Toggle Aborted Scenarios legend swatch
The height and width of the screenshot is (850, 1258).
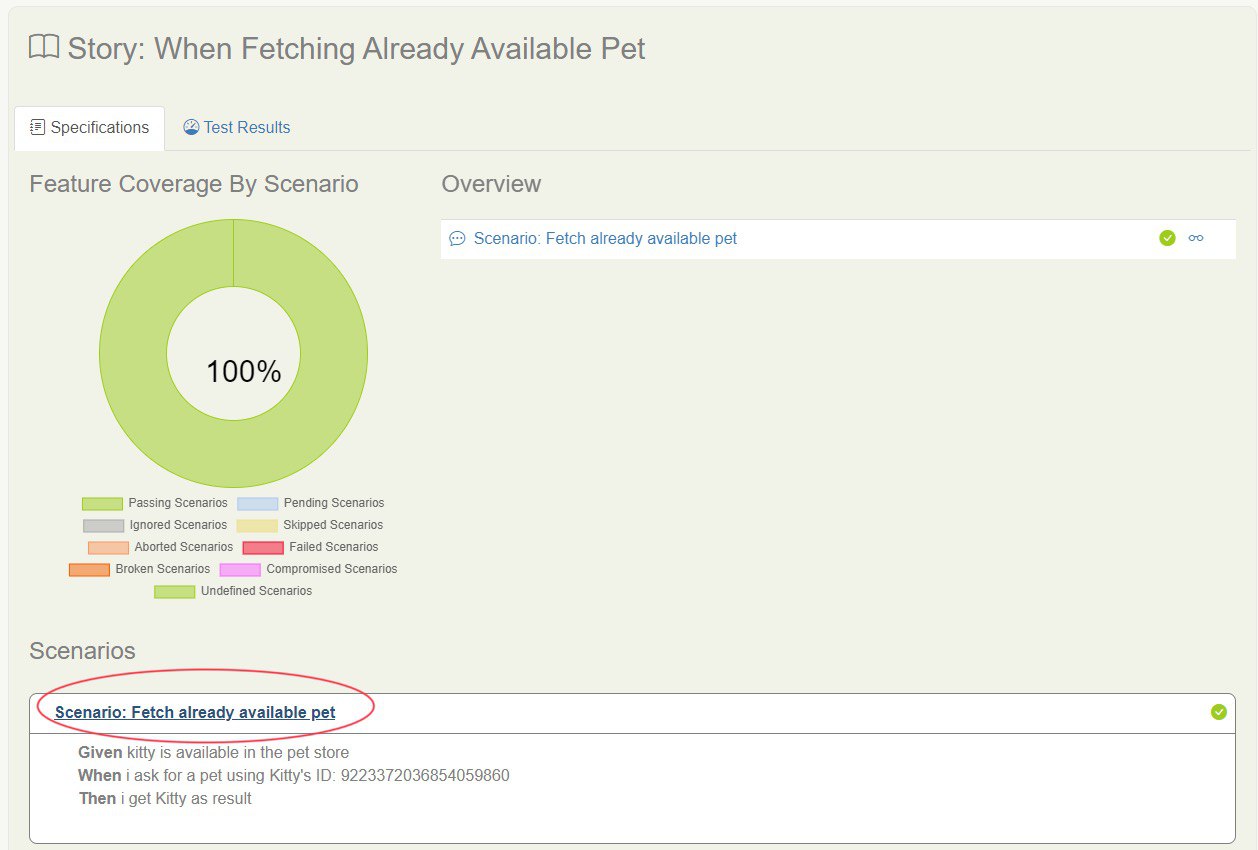[108, 548]
